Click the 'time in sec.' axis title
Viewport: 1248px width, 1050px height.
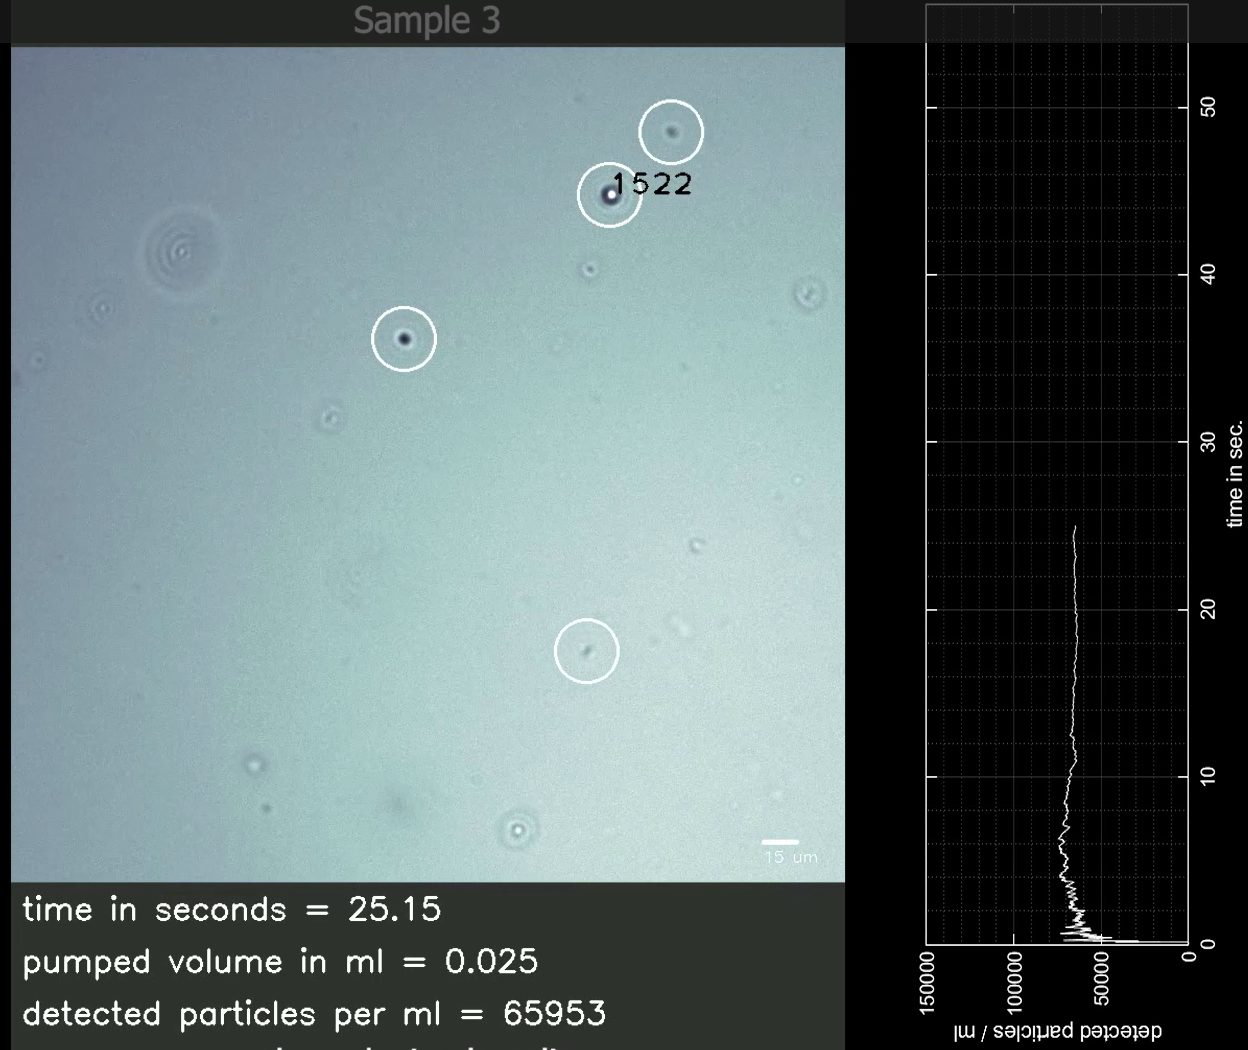click(x=1236, y=474)
